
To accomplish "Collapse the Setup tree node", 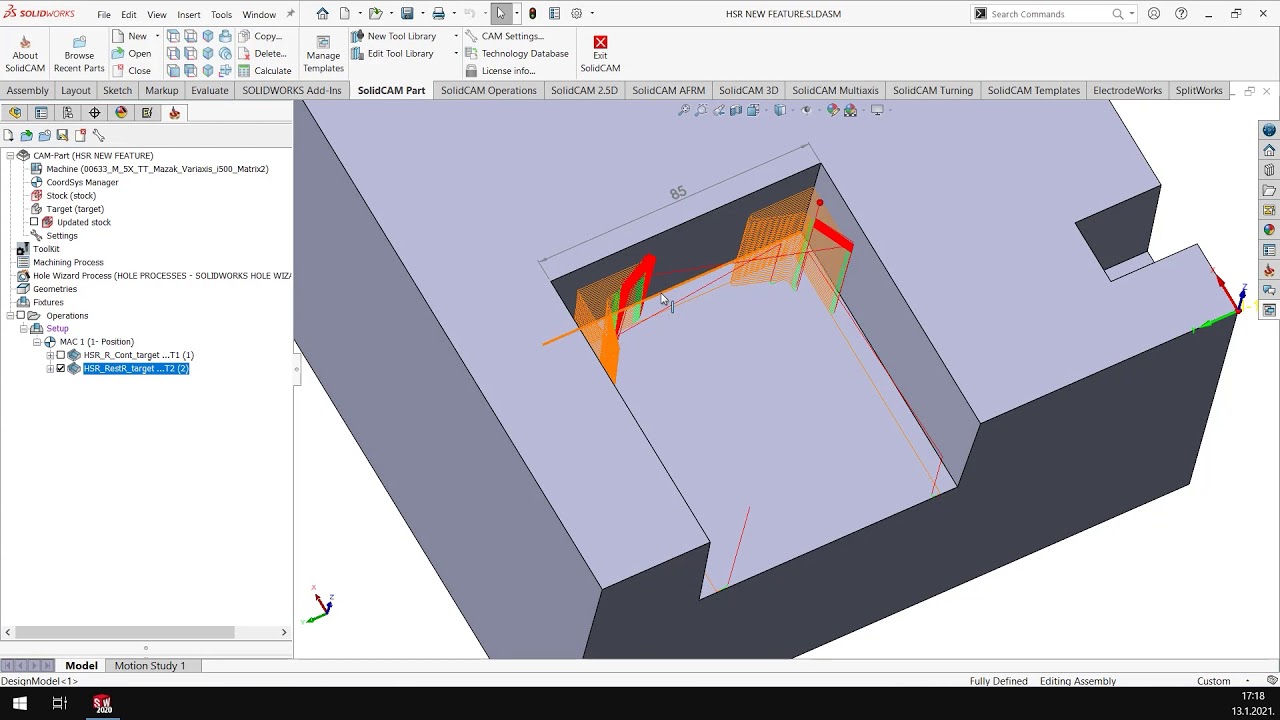I will (24, 328).
